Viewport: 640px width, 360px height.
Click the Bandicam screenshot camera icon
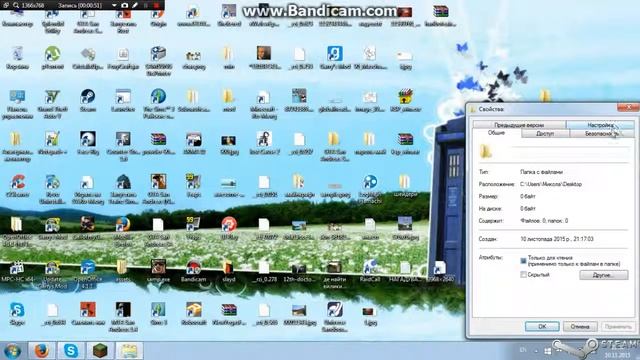[x=125, y=5]
